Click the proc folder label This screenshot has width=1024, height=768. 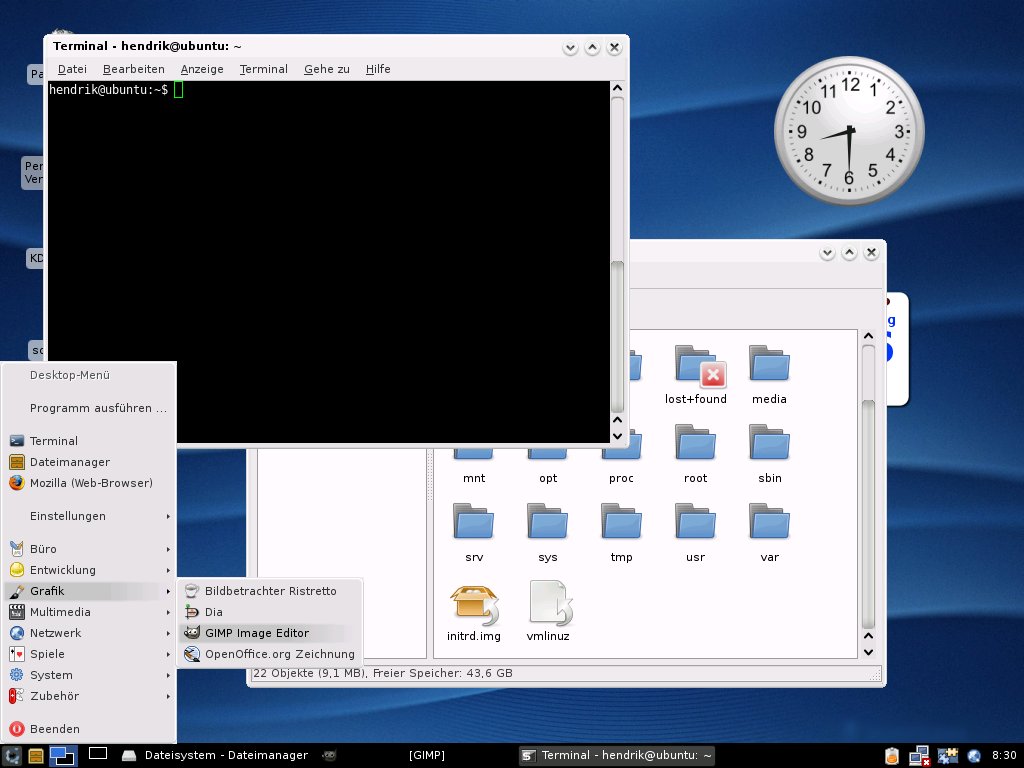pos(621,478)
